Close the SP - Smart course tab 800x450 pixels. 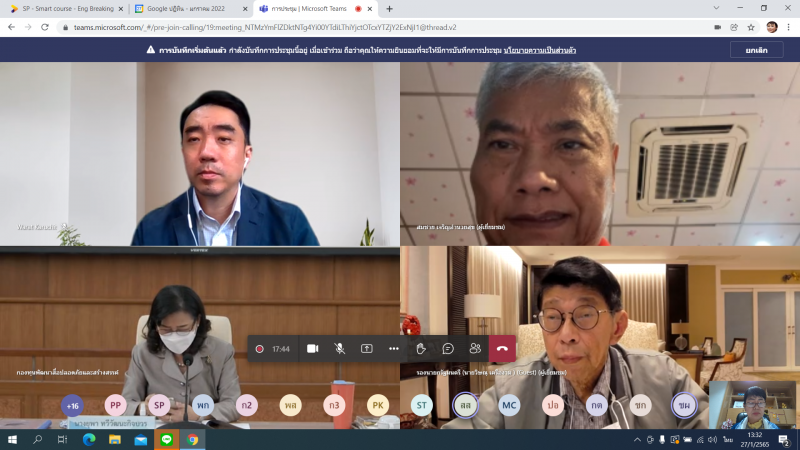[x=121, y=9]
